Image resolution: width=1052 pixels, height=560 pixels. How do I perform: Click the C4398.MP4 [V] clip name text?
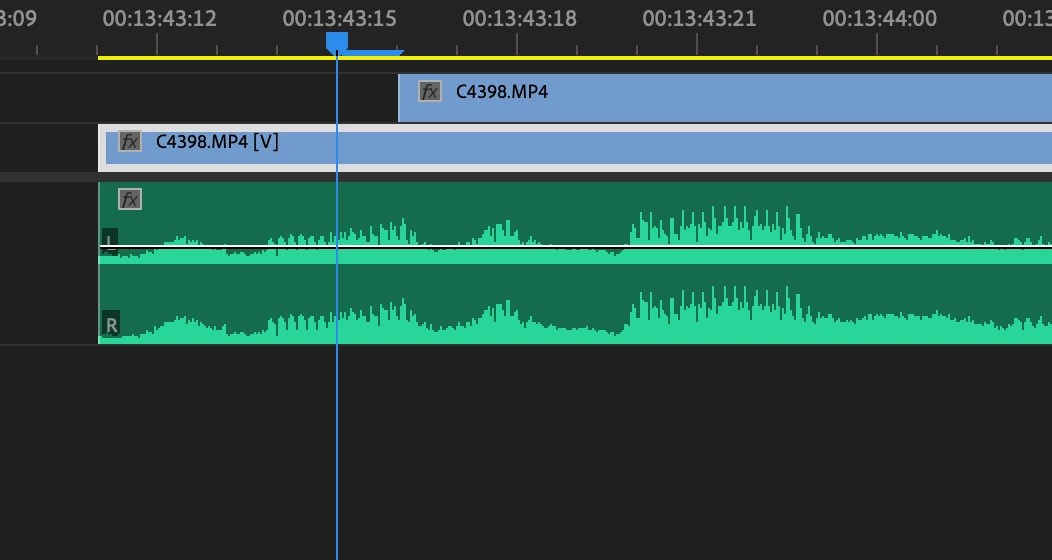[x=217, y=142]
